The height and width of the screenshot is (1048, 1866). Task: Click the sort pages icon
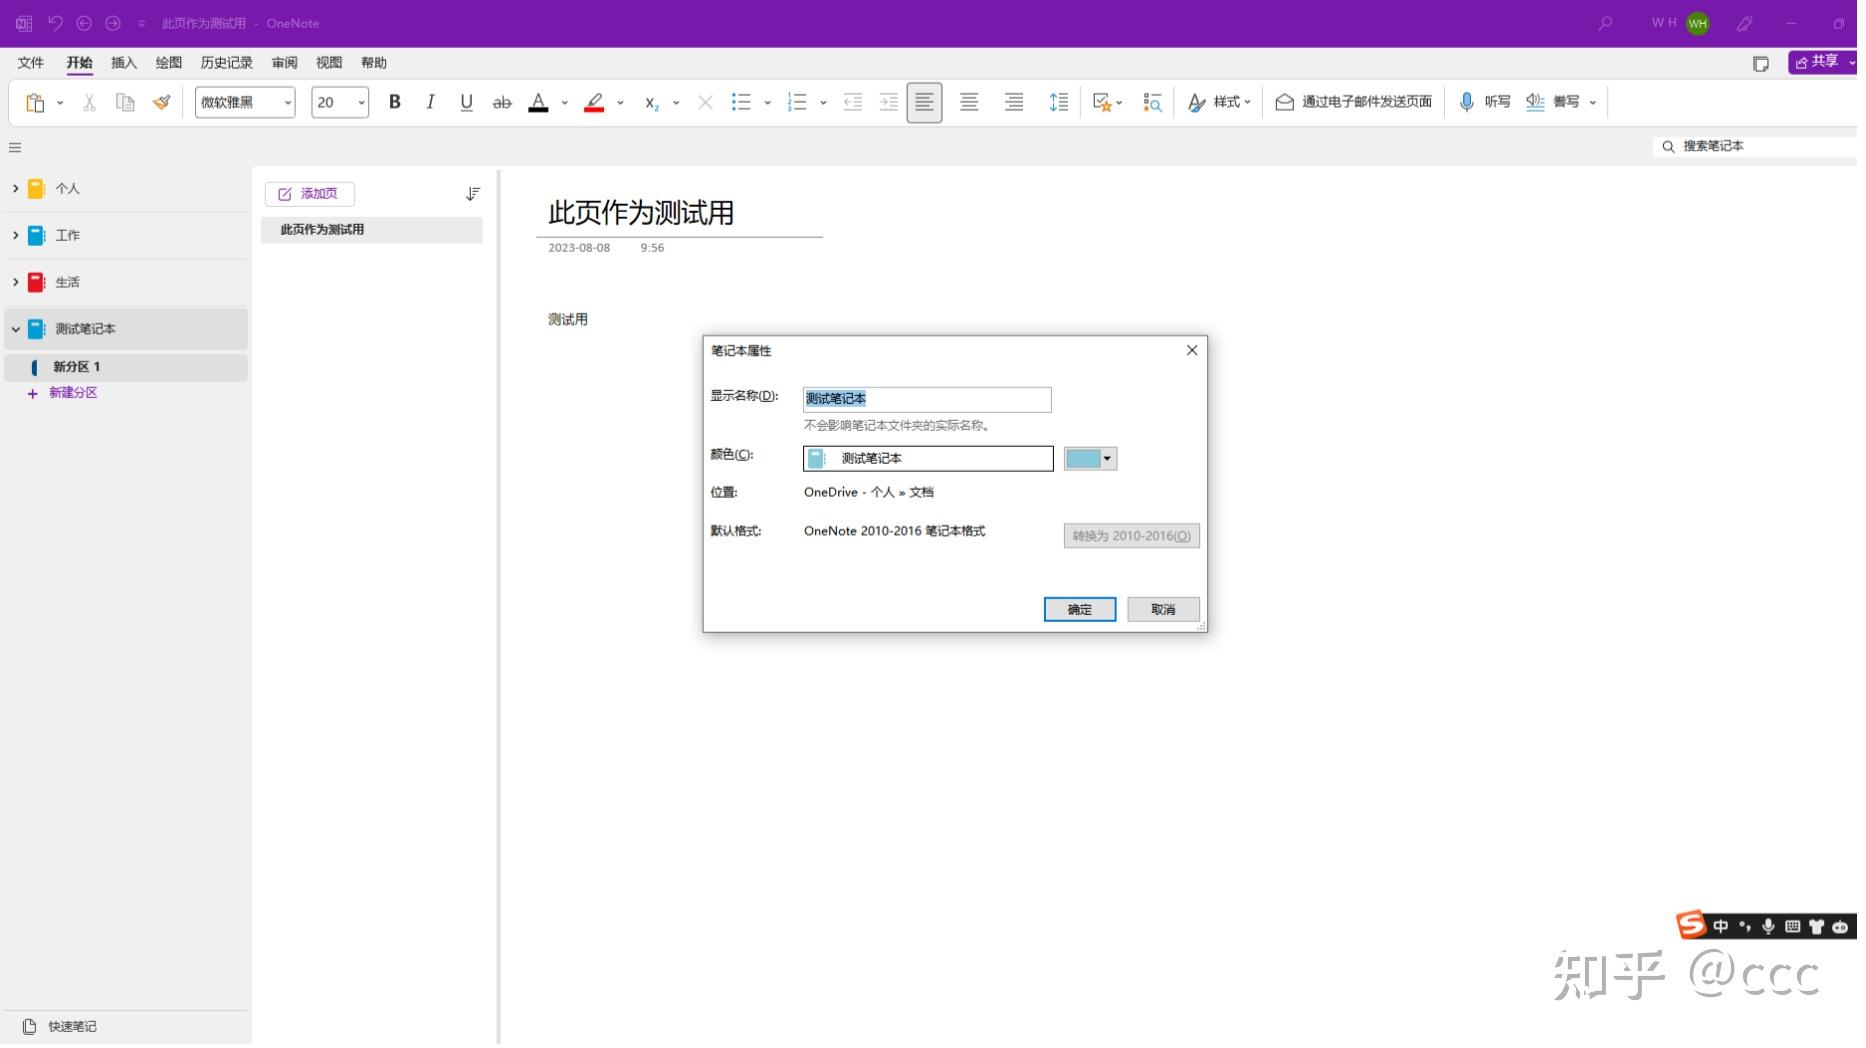[473, 194]
